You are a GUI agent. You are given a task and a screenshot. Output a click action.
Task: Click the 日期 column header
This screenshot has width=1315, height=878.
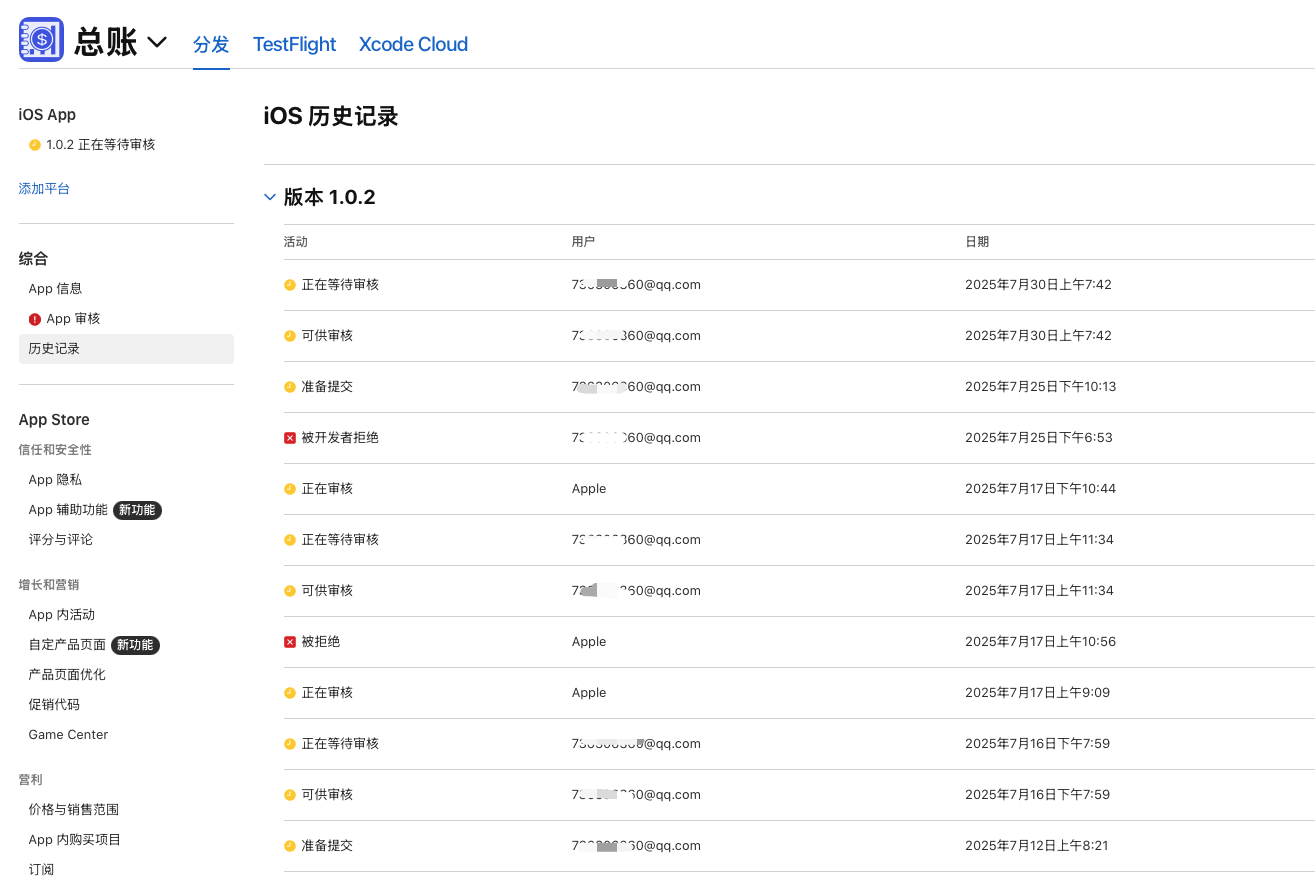tap(977, 242)
